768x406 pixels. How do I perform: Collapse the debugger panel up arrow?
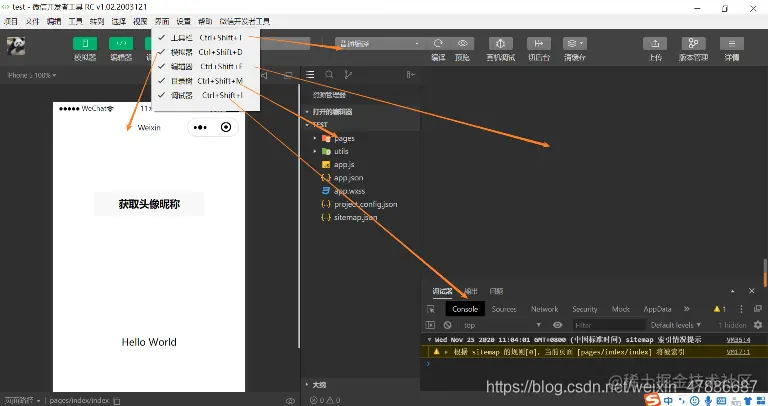(732, 291)
